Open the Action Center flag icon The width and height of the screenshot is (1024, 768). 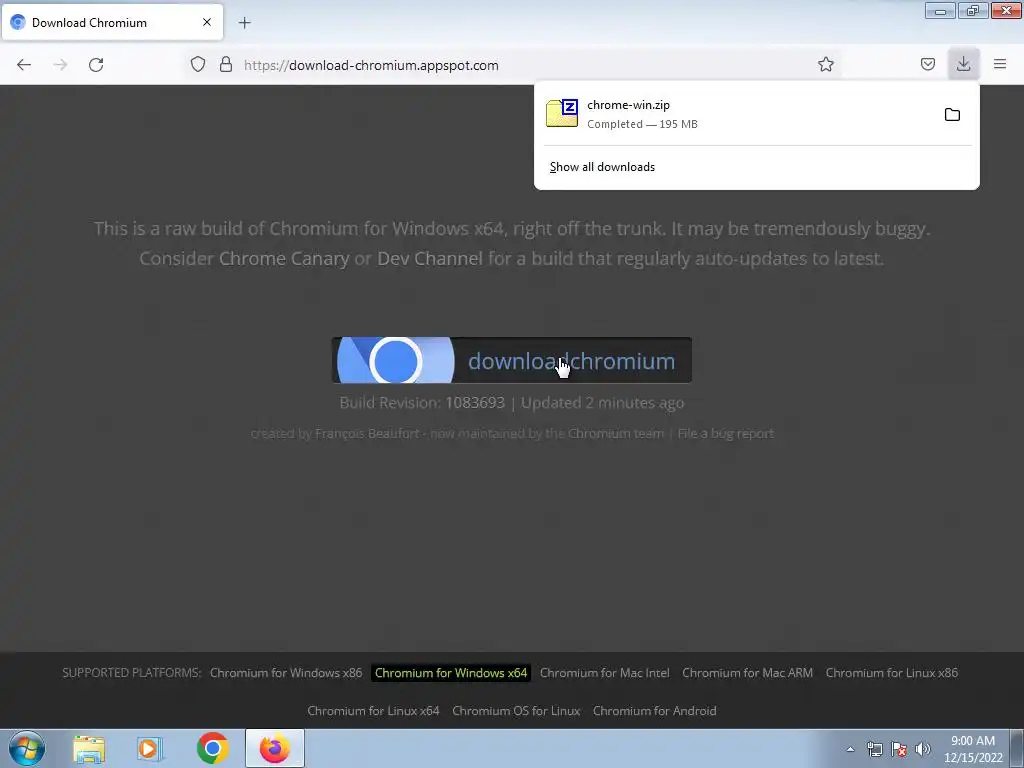899,749
